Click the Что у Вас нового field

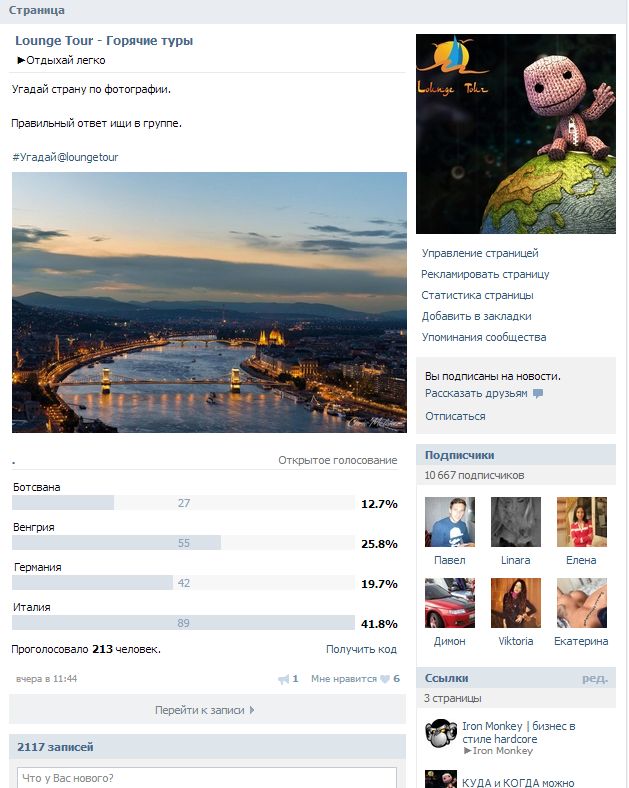(x=206, y=777)
